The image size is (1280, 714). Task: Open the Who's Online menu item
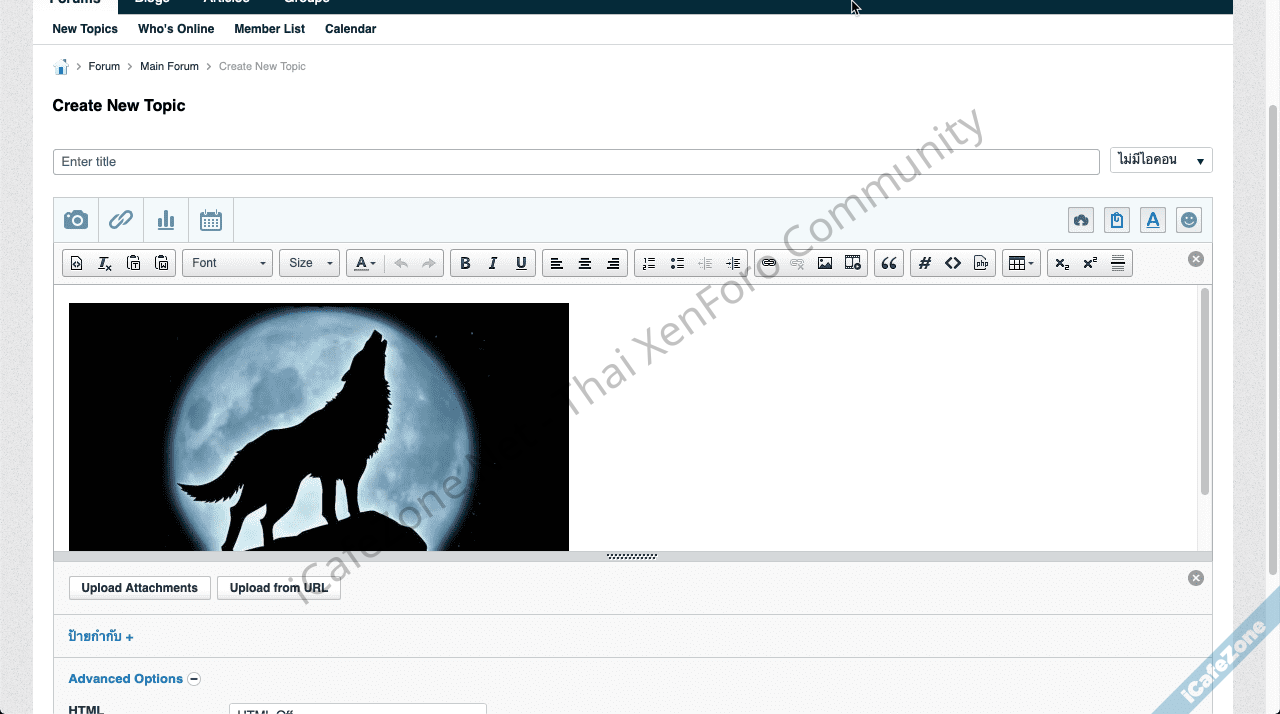point(176,29)
